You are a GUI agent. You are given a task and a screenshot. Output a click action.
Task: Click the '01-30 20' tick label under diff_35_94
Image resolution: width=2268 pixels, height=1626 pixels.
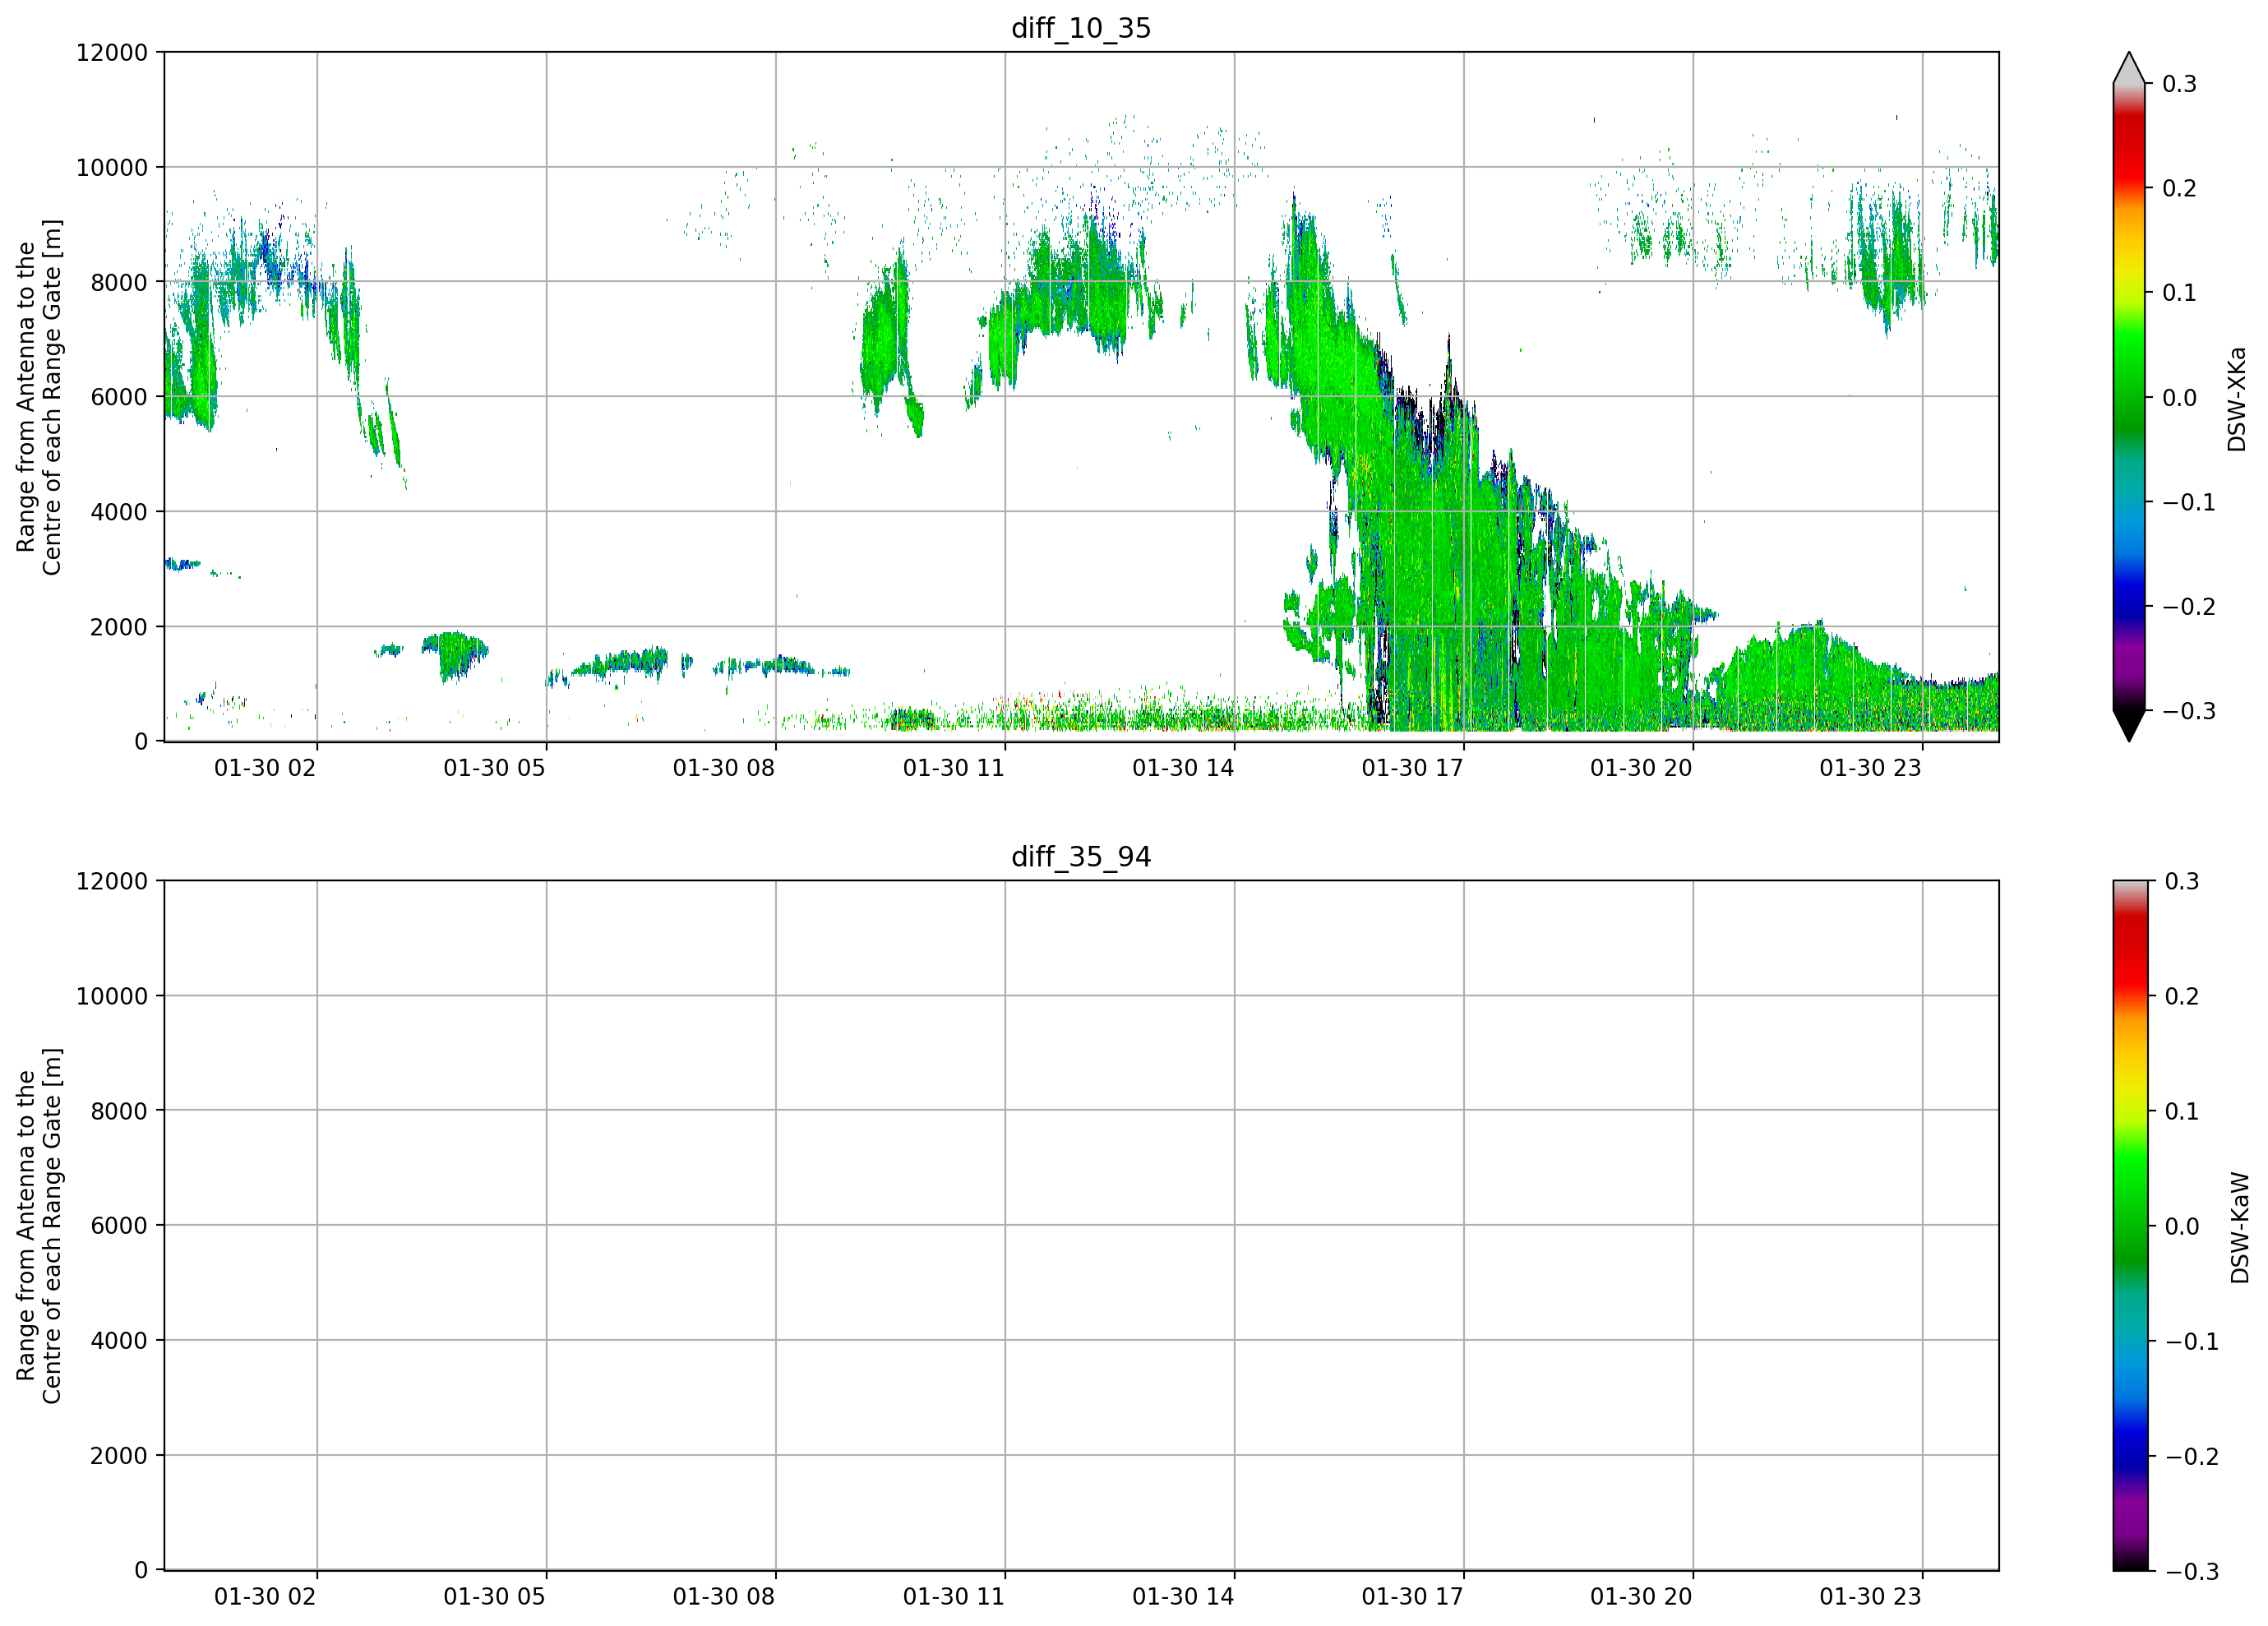click(x=1641, y=1597)
